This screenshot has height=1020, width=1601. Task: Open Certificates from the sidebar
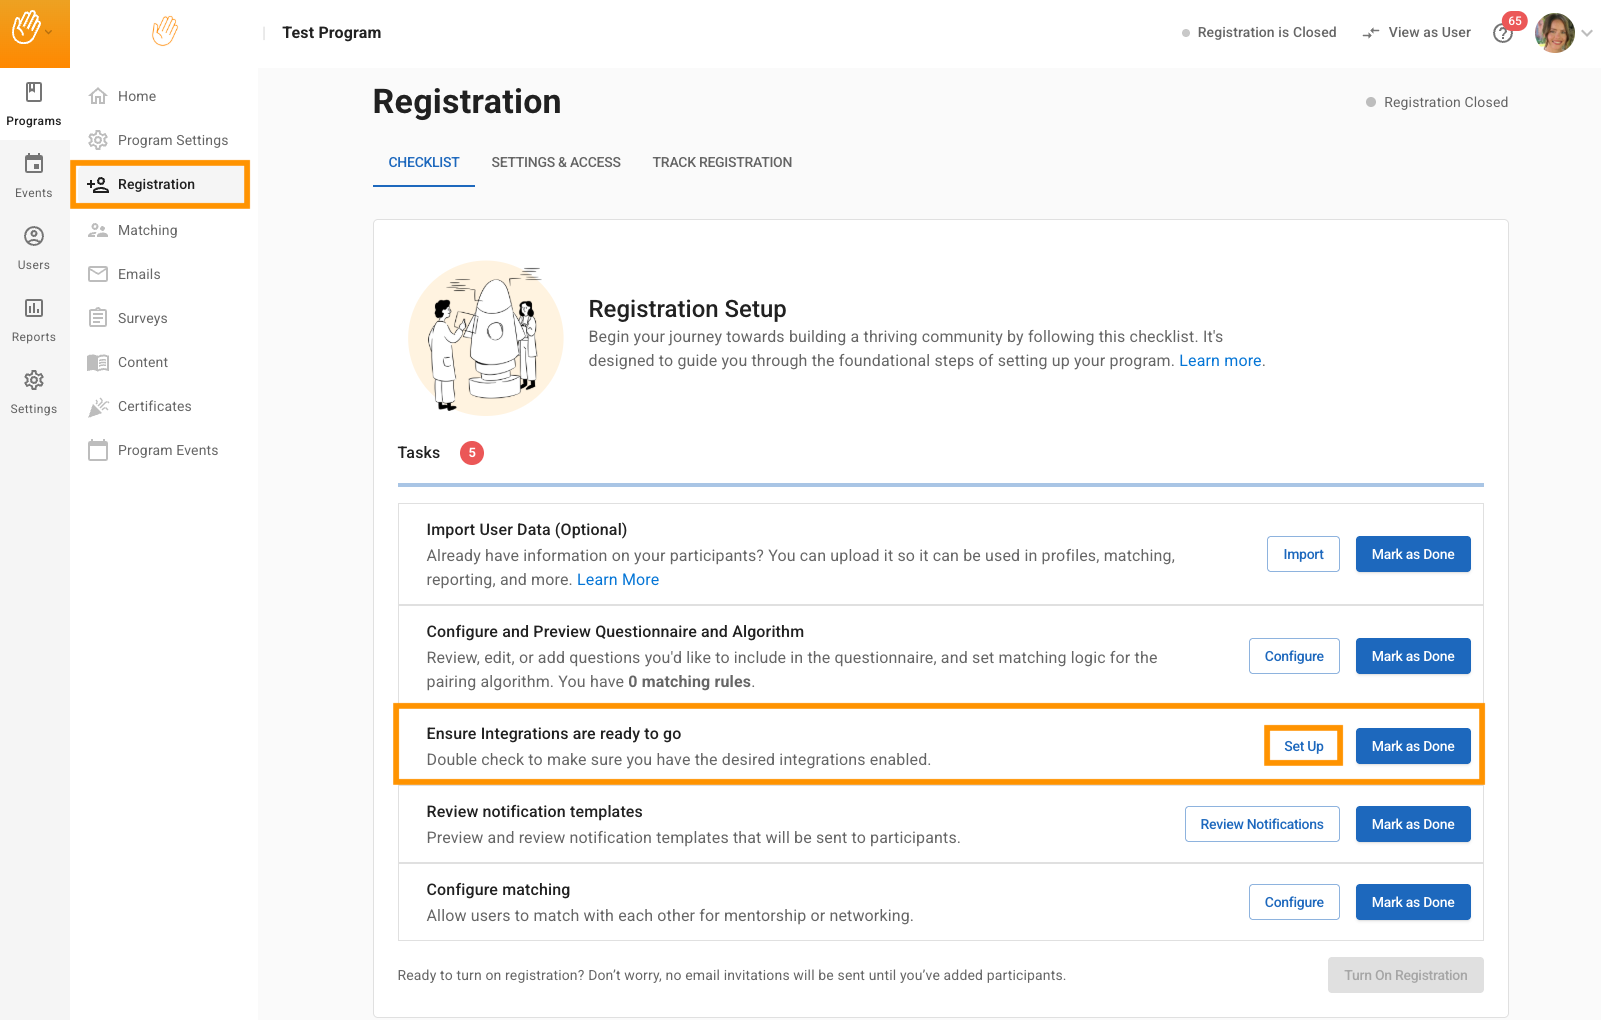154,406
